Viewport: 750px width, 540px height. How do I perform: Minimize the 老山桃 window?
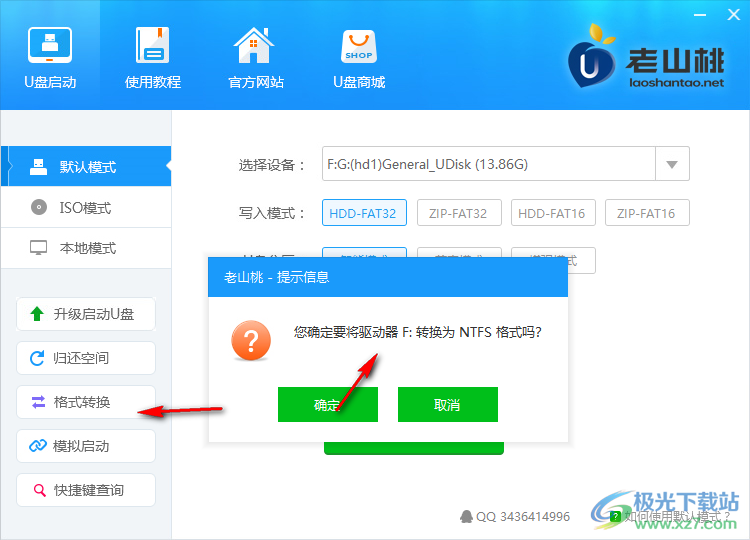tap(700, 15)
